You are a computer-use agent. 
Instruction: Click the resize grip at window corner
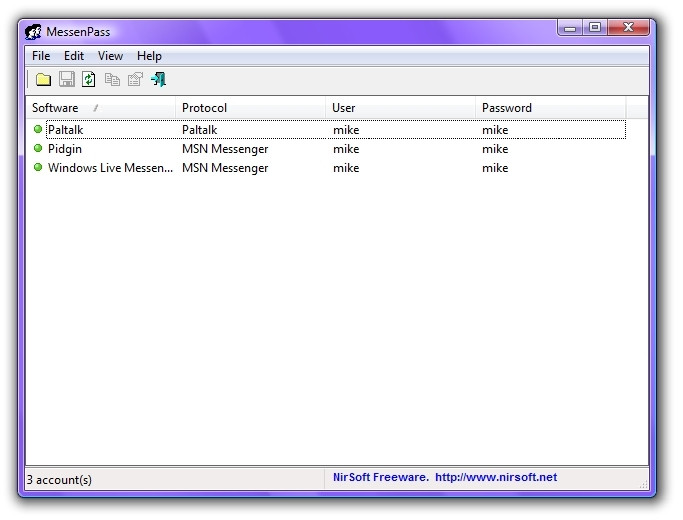coord(643,484)
